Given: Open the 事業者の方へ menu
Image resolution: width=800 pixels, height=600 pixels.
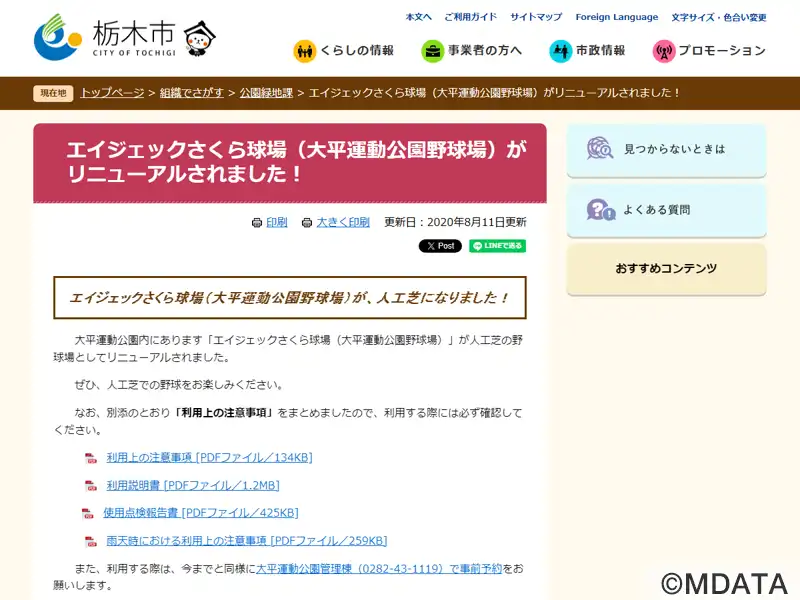Looking at the screenshot, I should 471,51.
